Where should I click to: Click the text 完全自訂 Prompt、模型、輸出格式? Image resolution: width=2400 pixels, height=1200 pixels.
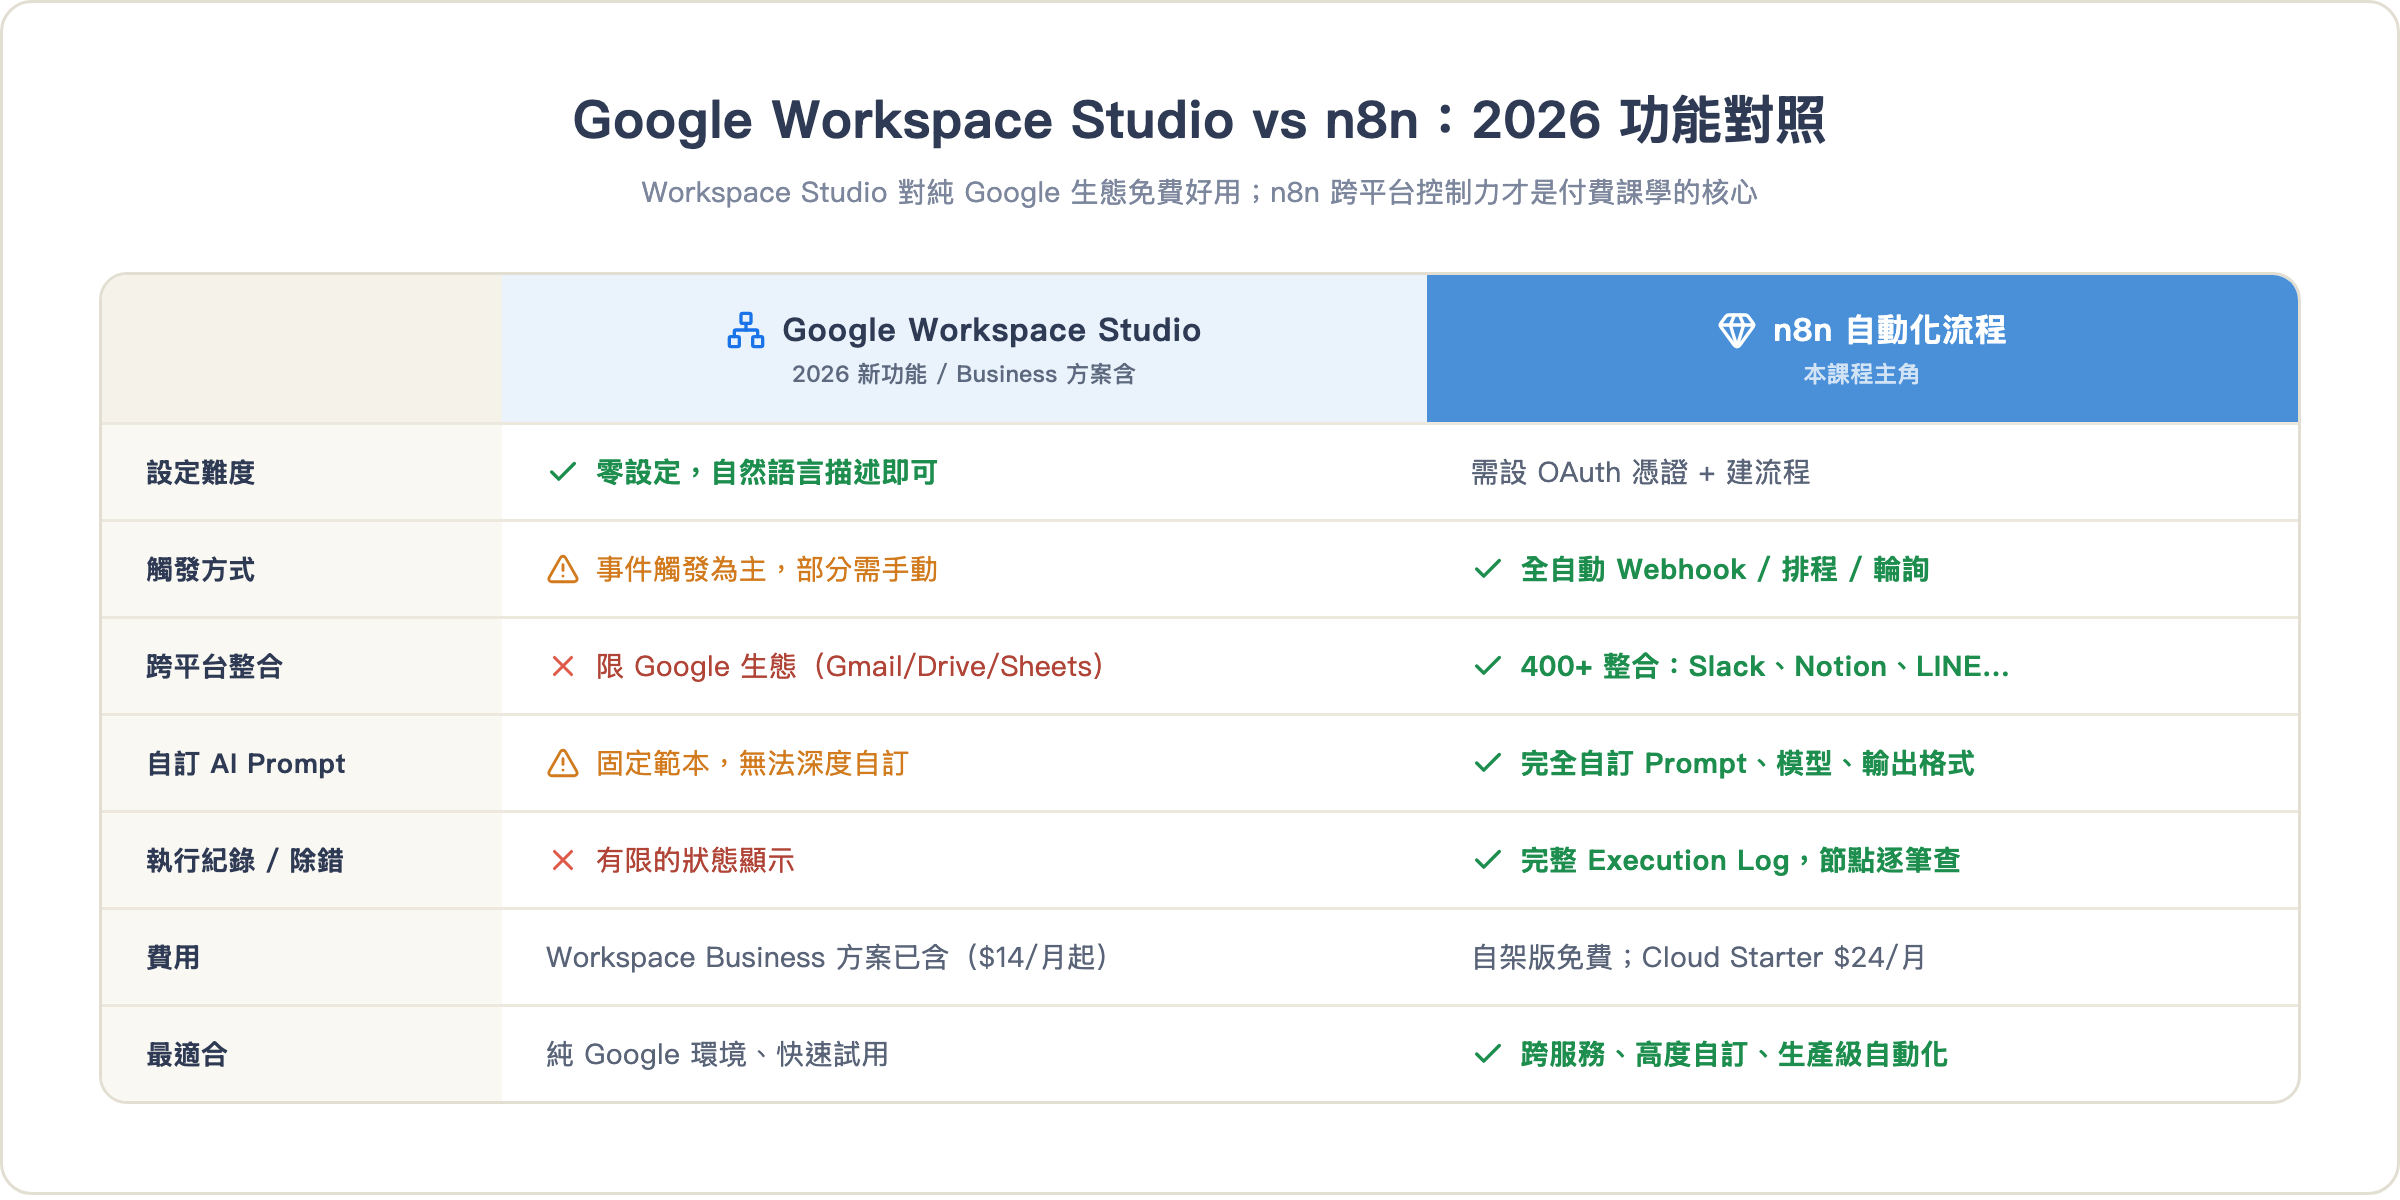coord(1748,763)
